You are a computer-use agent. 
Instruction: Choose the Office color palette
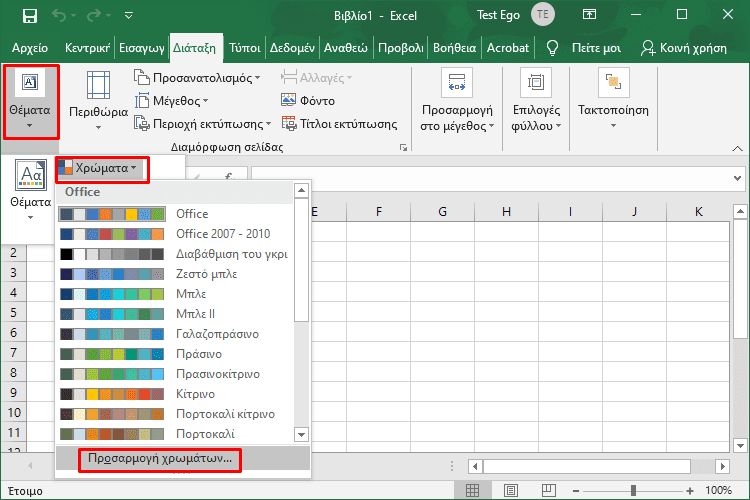click(177, 213)
